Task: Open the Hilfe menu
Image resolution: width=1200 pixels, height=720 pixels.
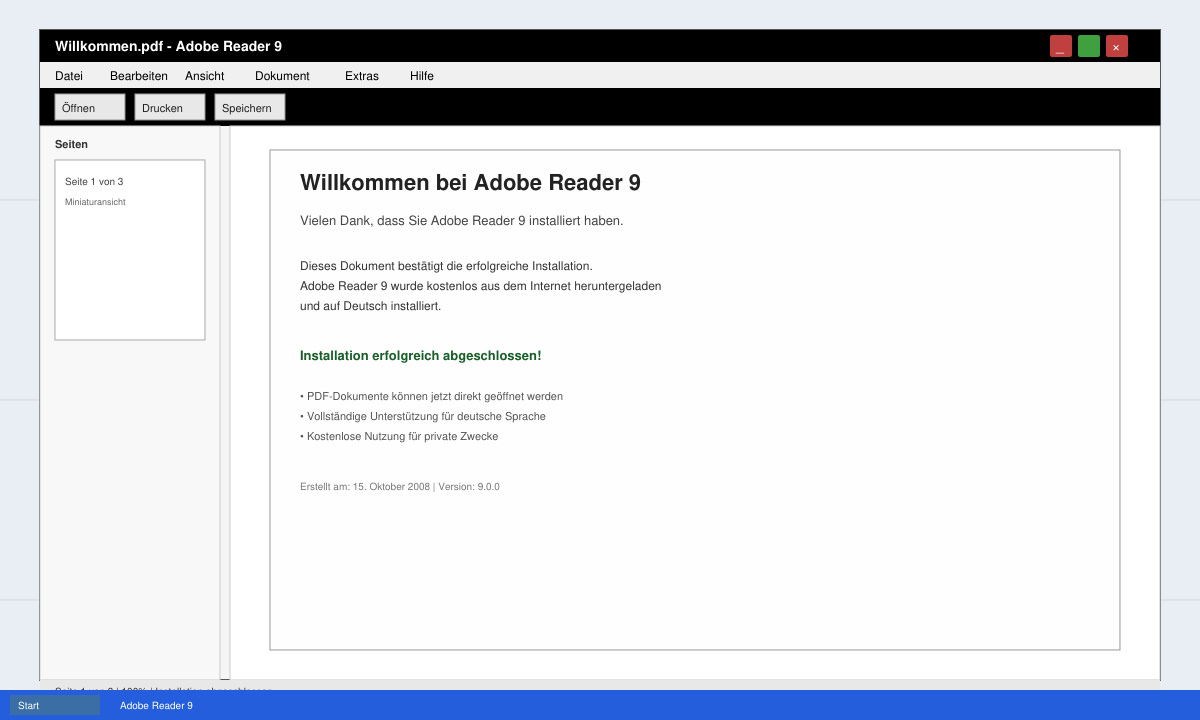Action: [422, 76]
